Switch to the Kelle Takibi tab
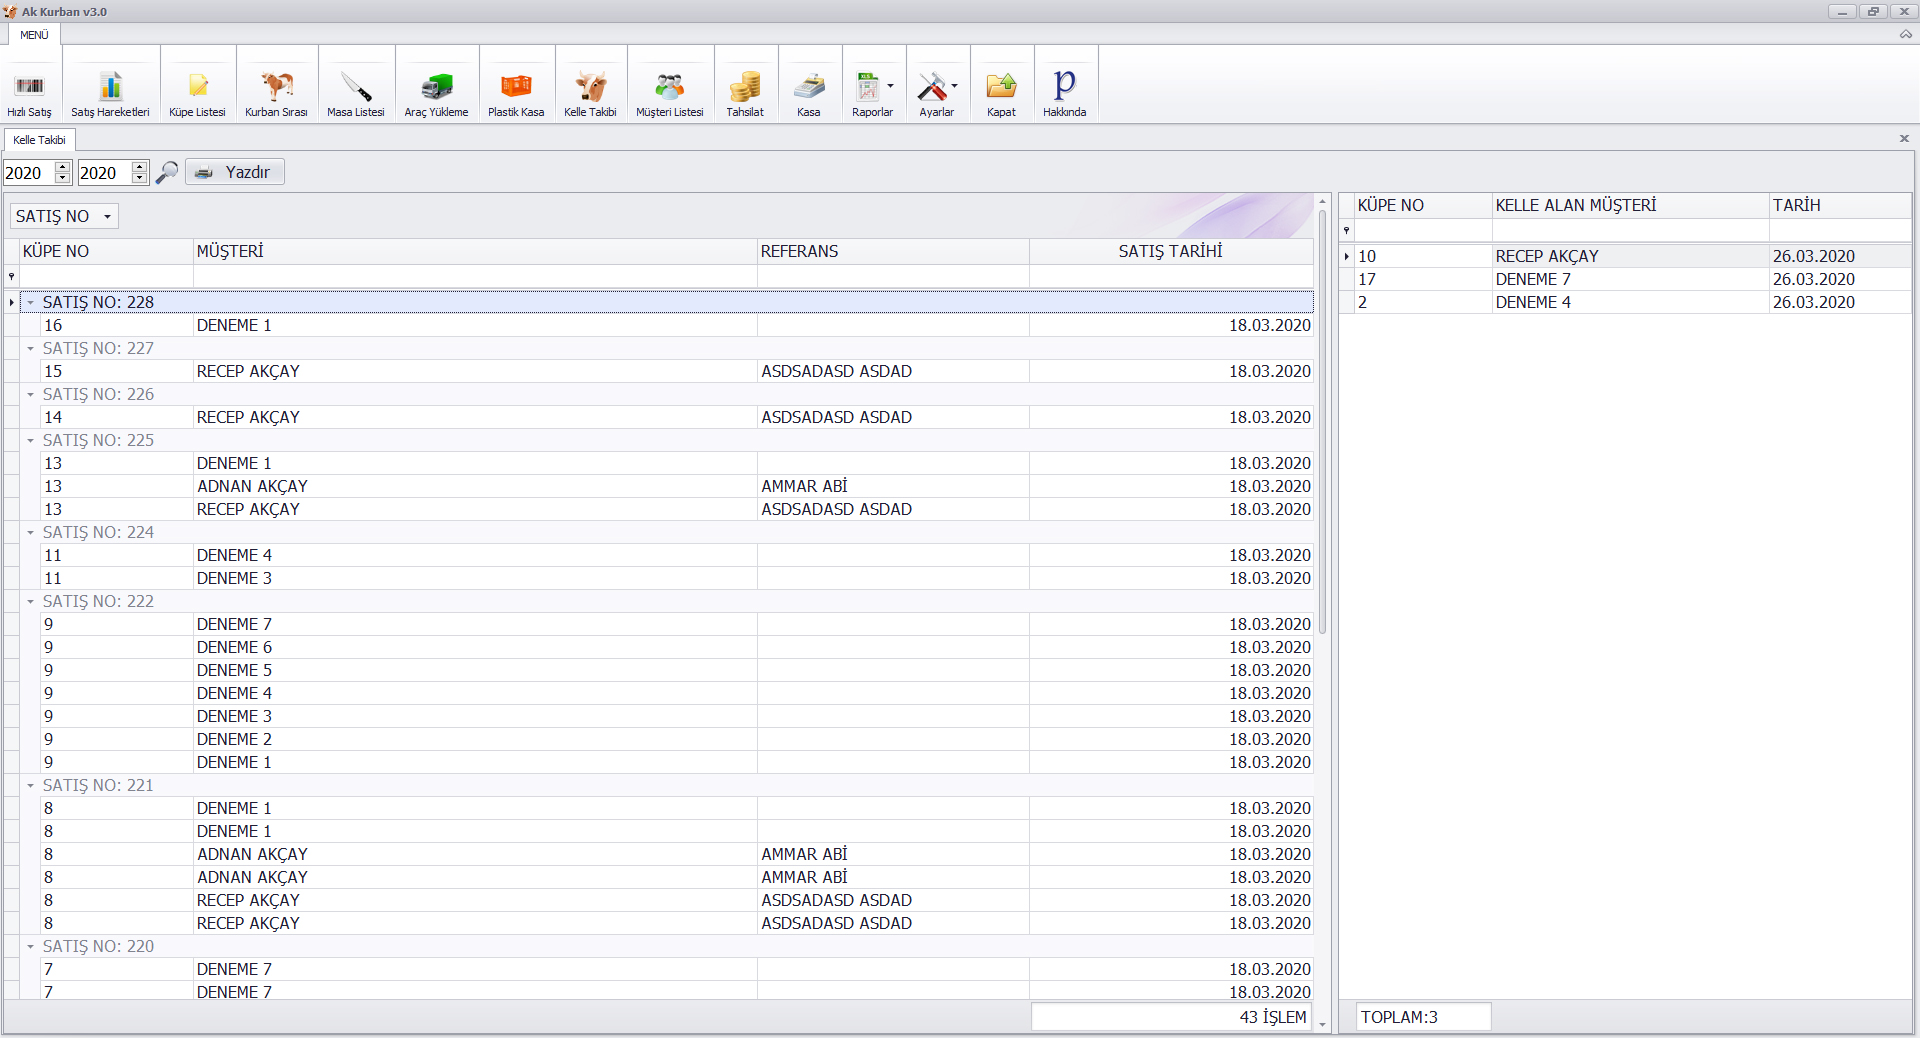The height and width of the screenshot is (1038, 1920). pos(39,140)
